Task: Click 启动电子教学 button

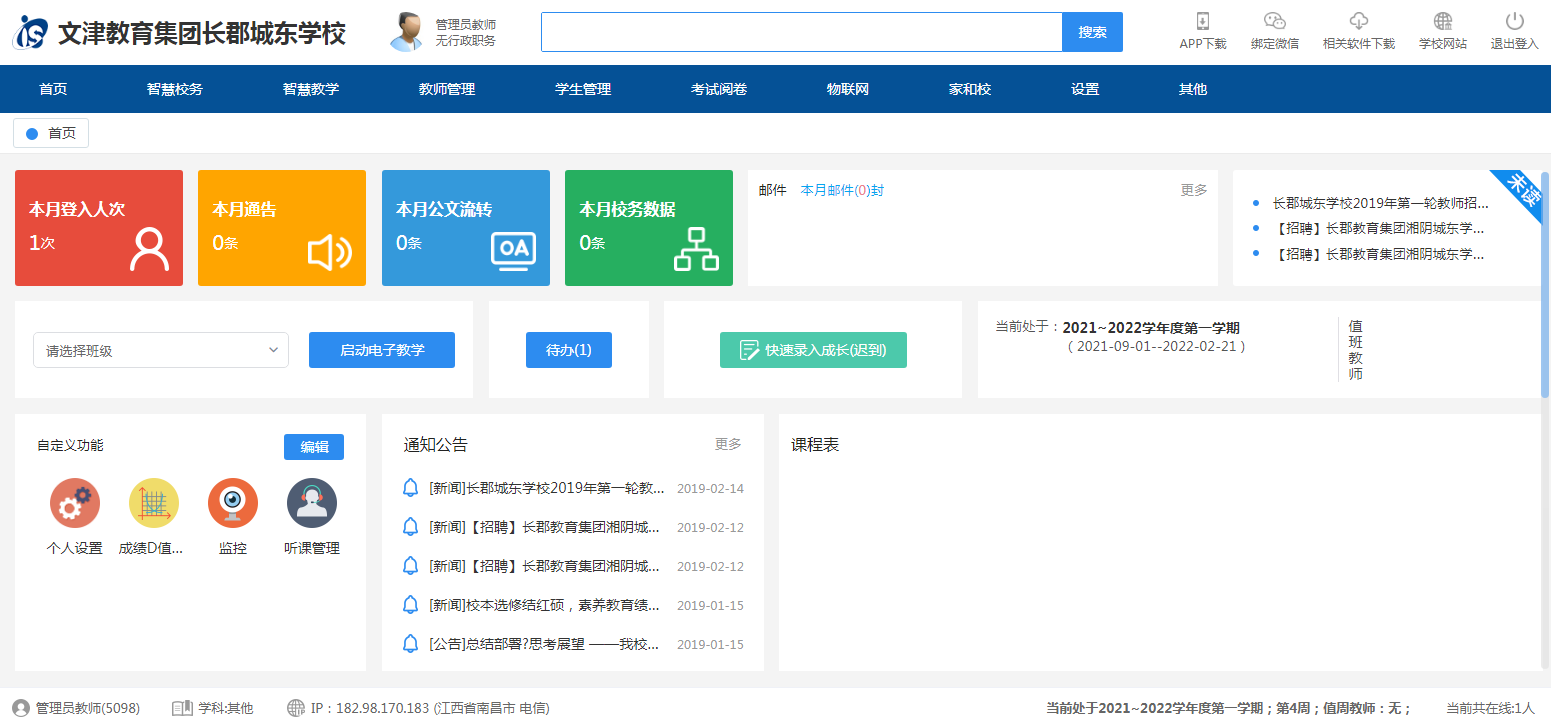Action: pyautogui.click(x=382, y=350)
